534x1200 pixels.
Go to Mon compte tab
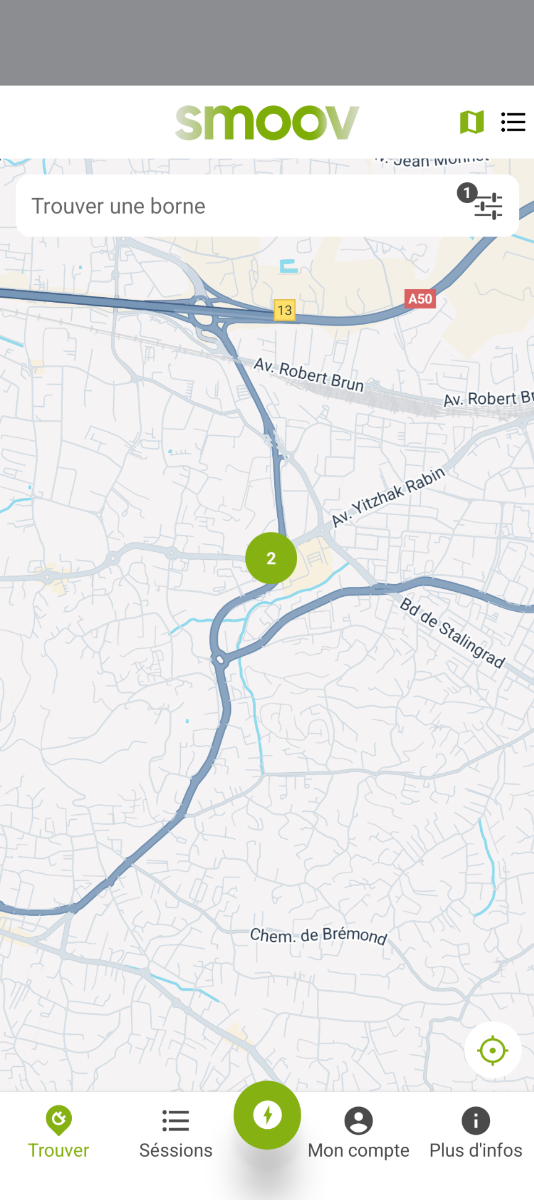(x=358, y=1134)
